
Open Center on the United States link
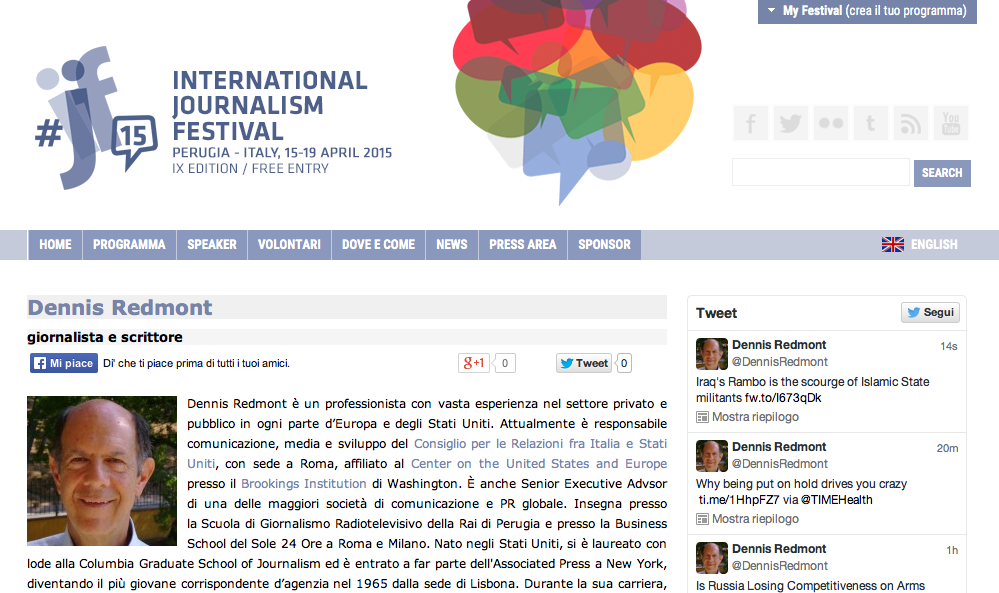point(539,464)
